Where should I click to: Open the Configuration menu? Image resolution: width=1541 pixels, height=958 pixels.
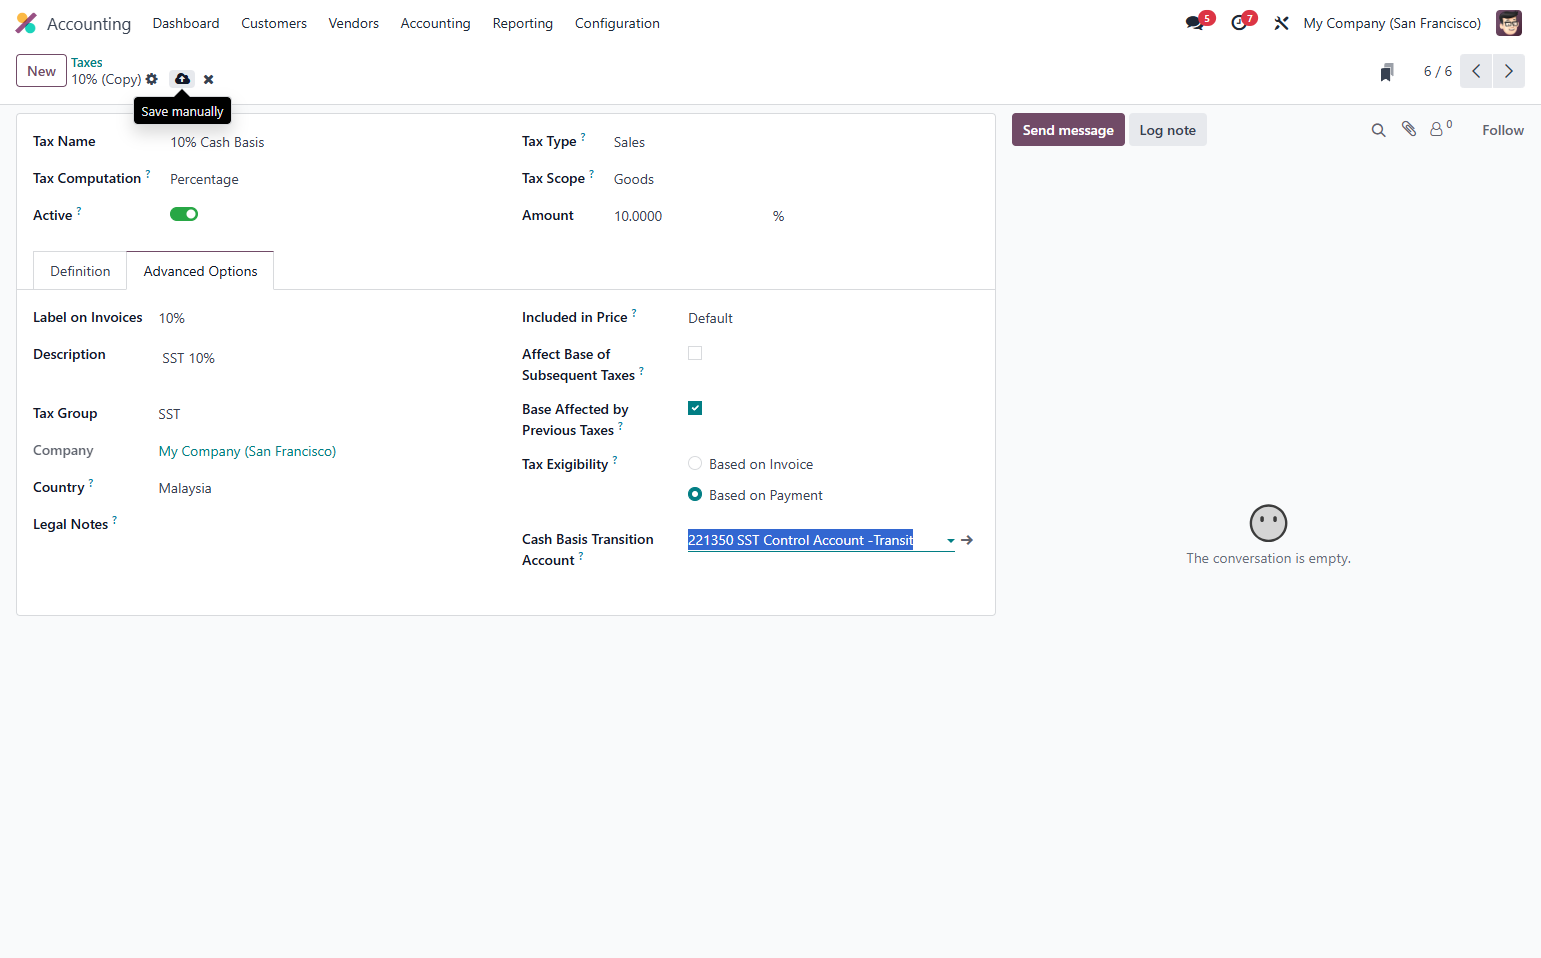pos(617,23)
